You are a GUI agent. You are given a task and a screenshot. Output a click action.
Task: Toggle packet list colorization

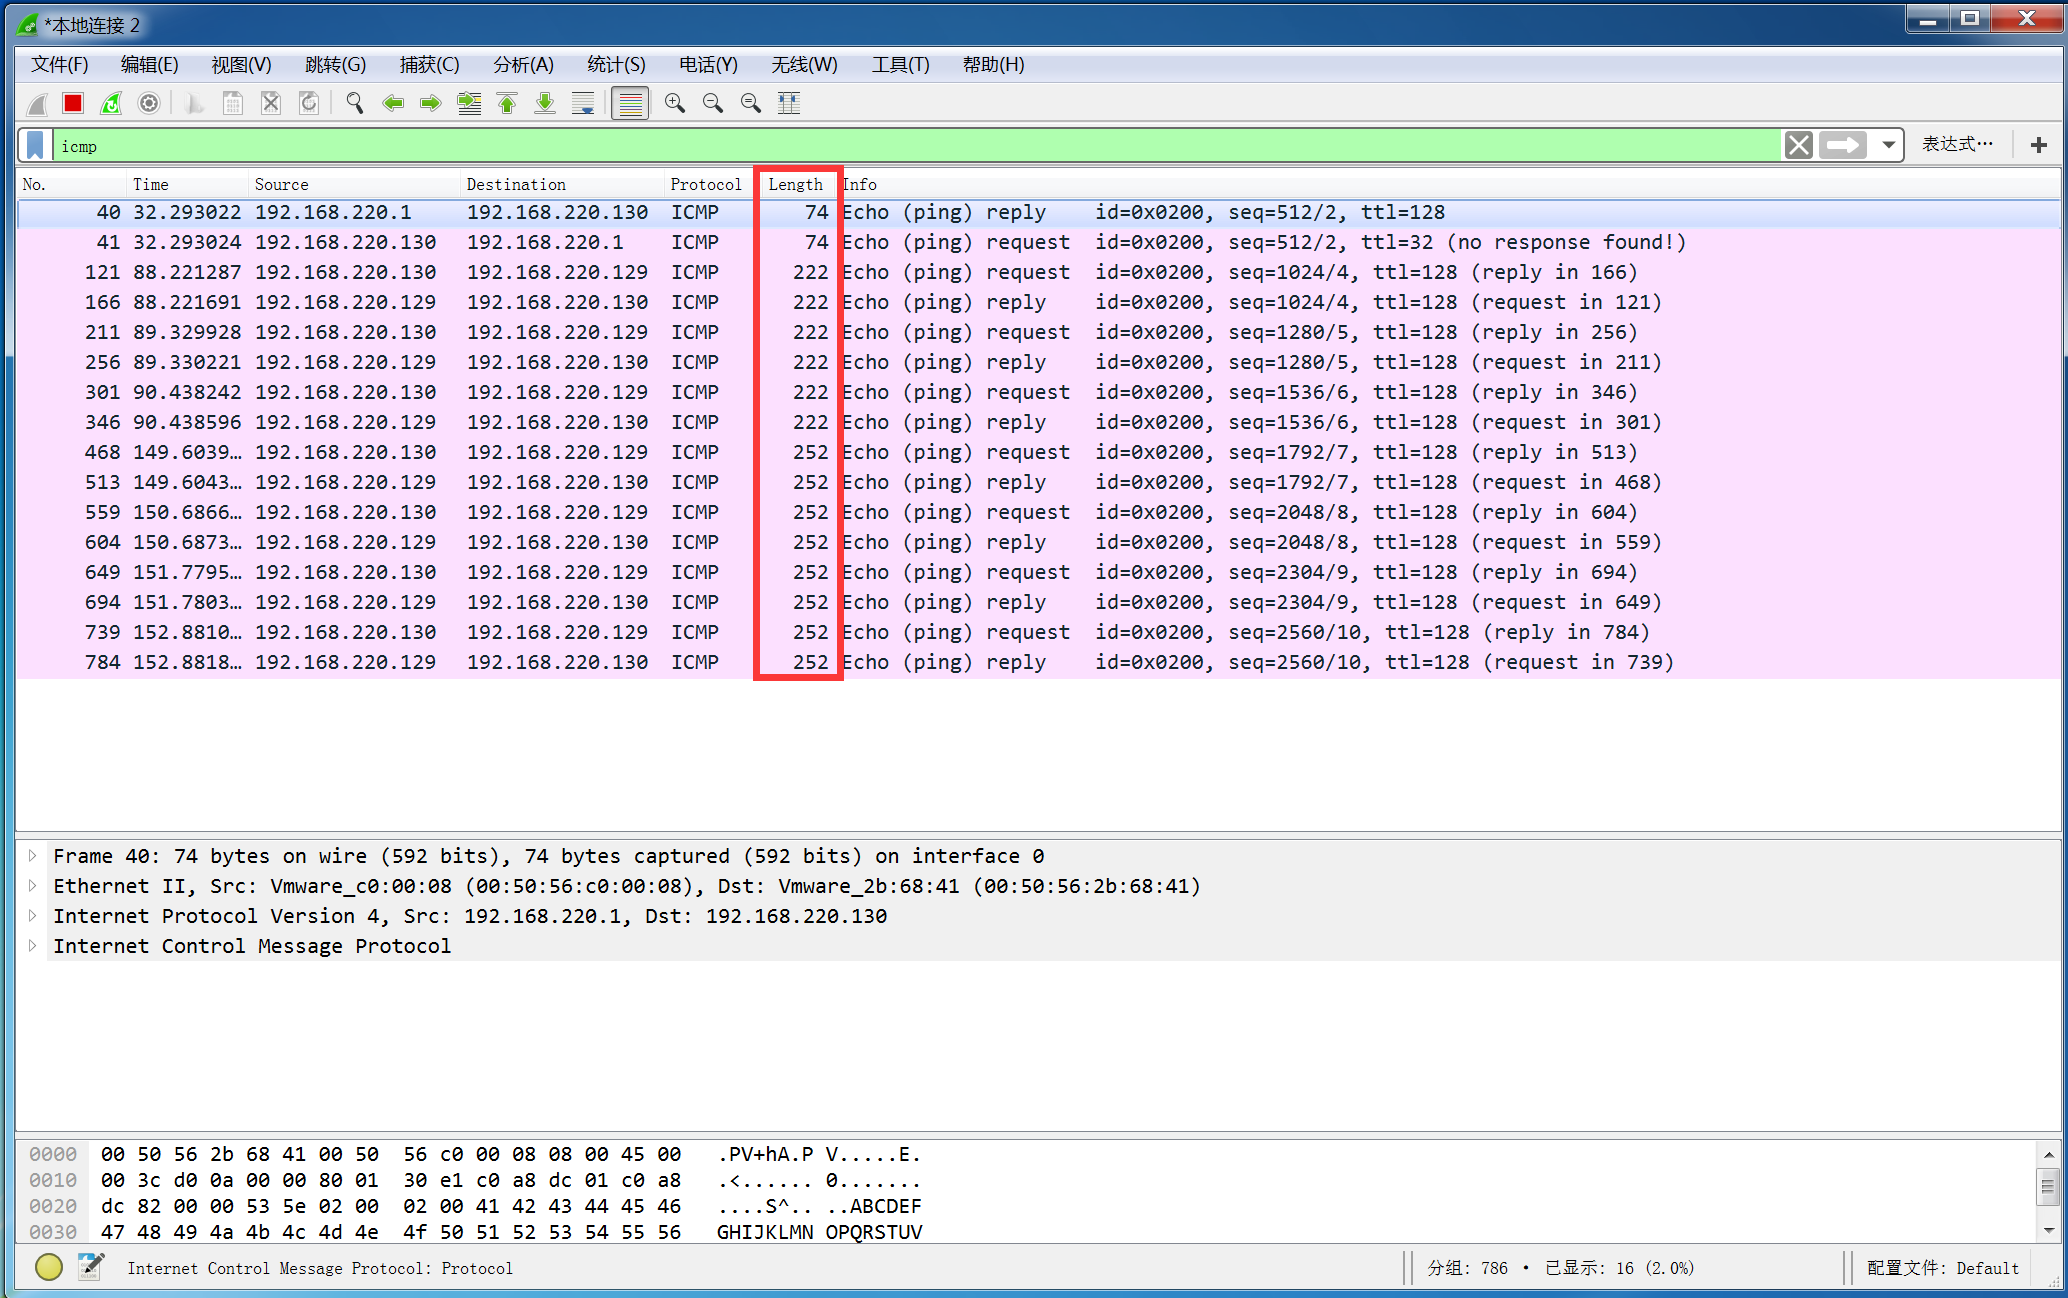[x=630, y=103]
